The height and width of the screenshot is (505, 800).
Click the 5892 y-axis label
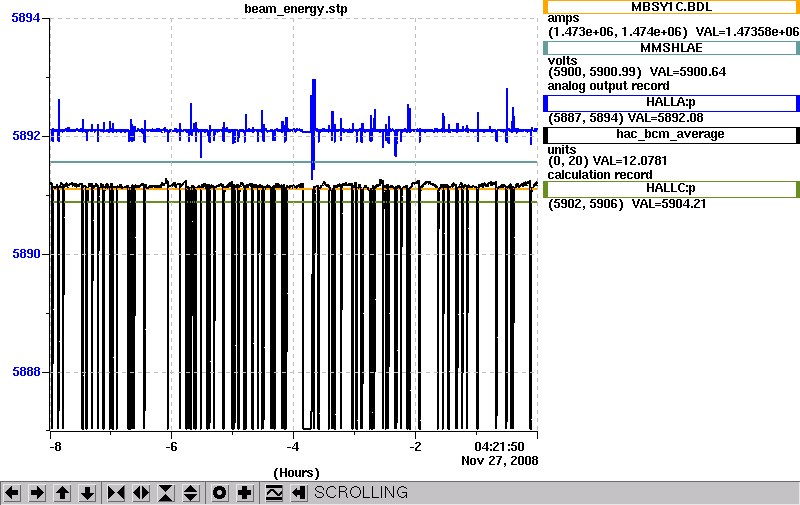[26, 136]
